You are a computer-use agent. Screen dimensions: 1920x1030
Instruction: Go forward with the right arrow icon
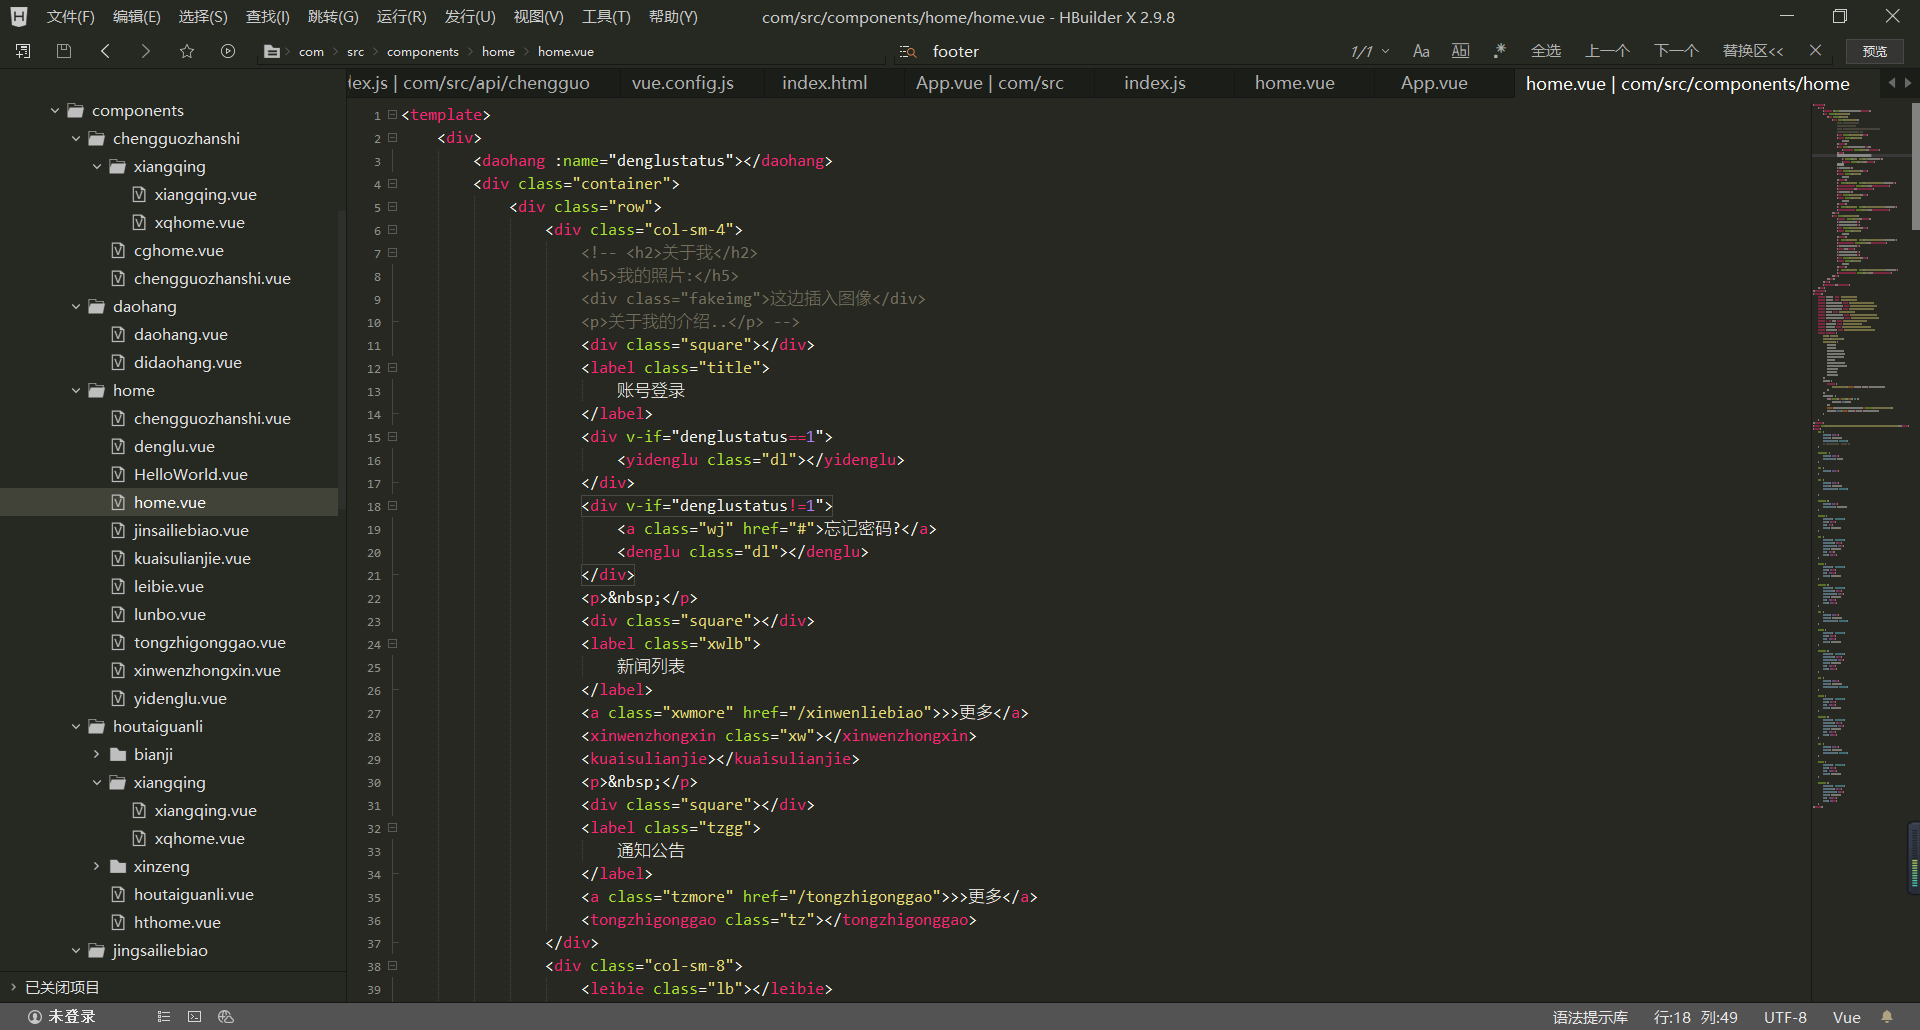coord(146,51)
